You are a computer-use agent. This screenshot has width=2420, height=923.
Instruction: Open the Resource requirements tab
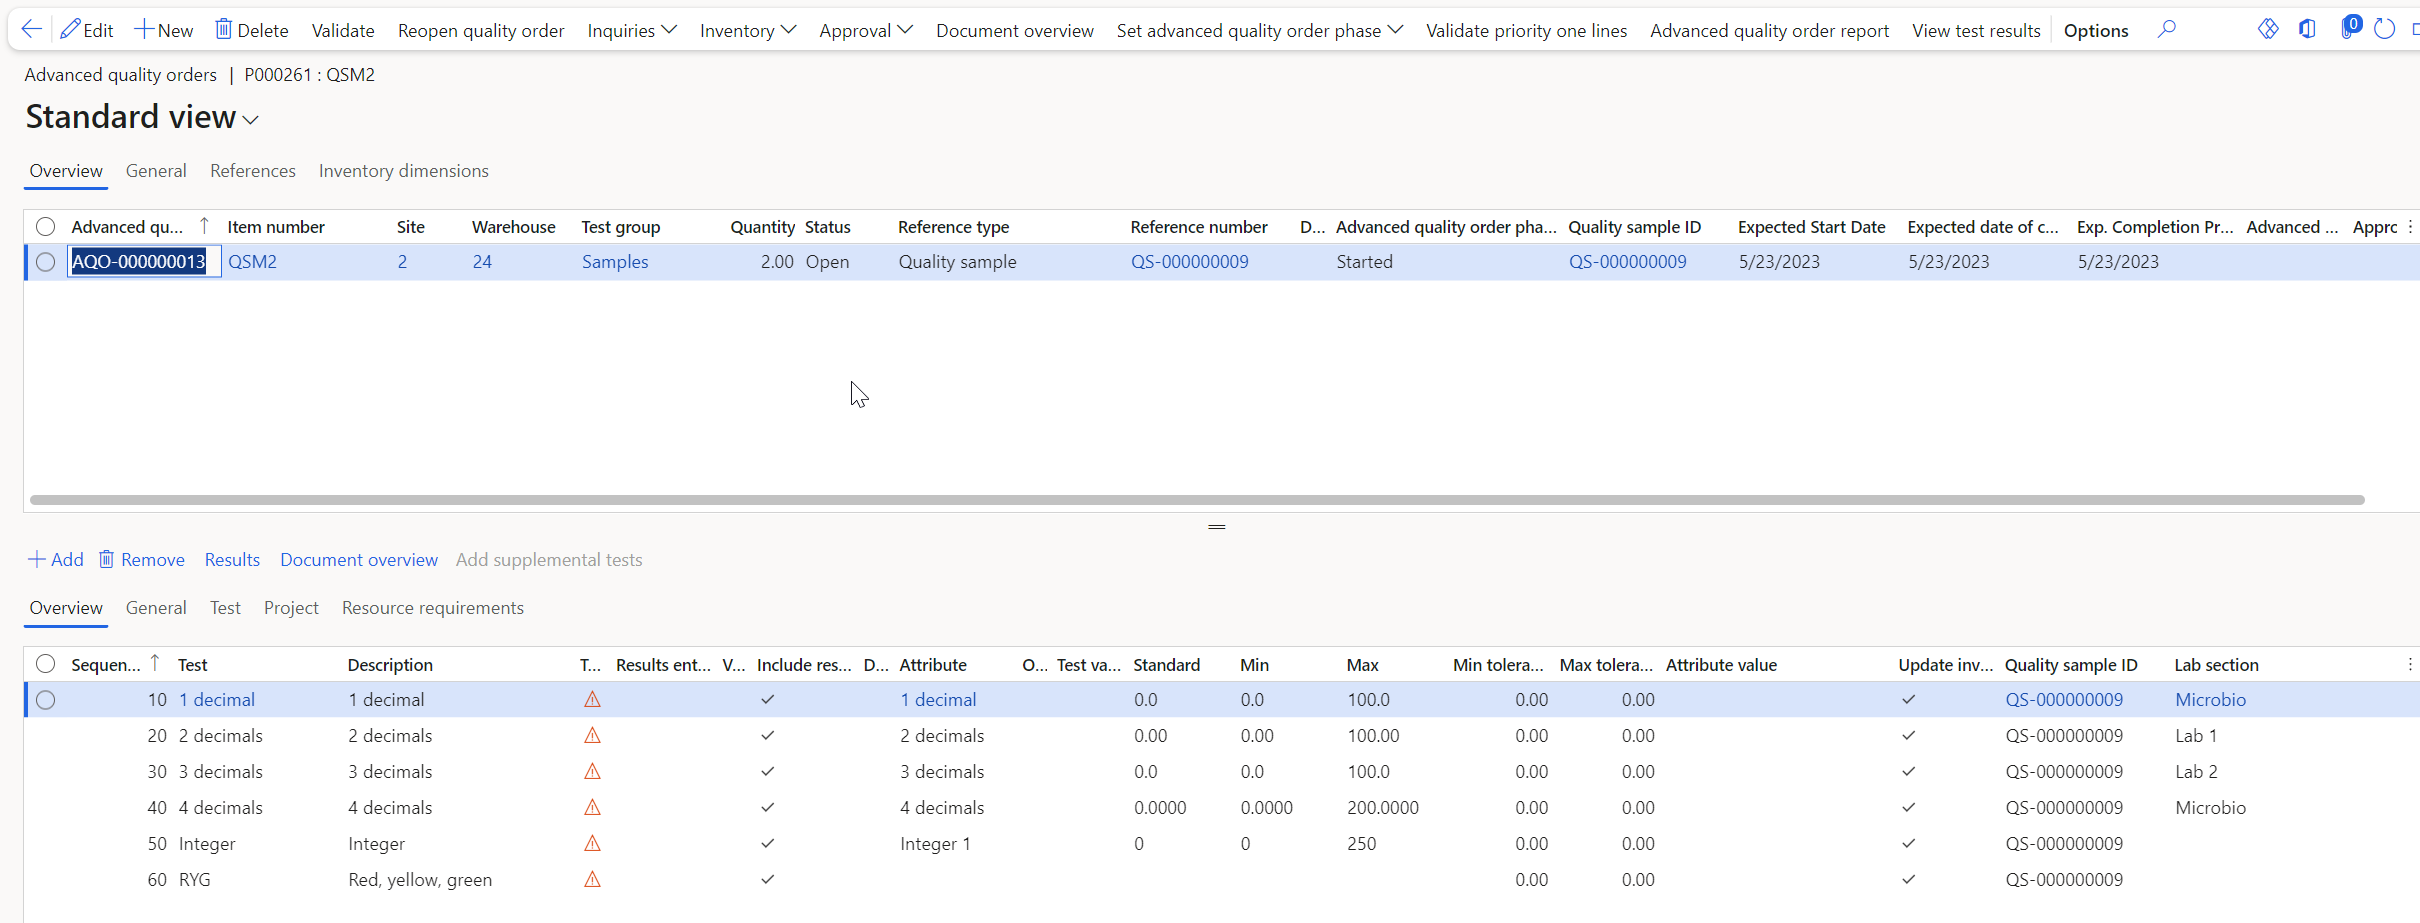point(432,608)
